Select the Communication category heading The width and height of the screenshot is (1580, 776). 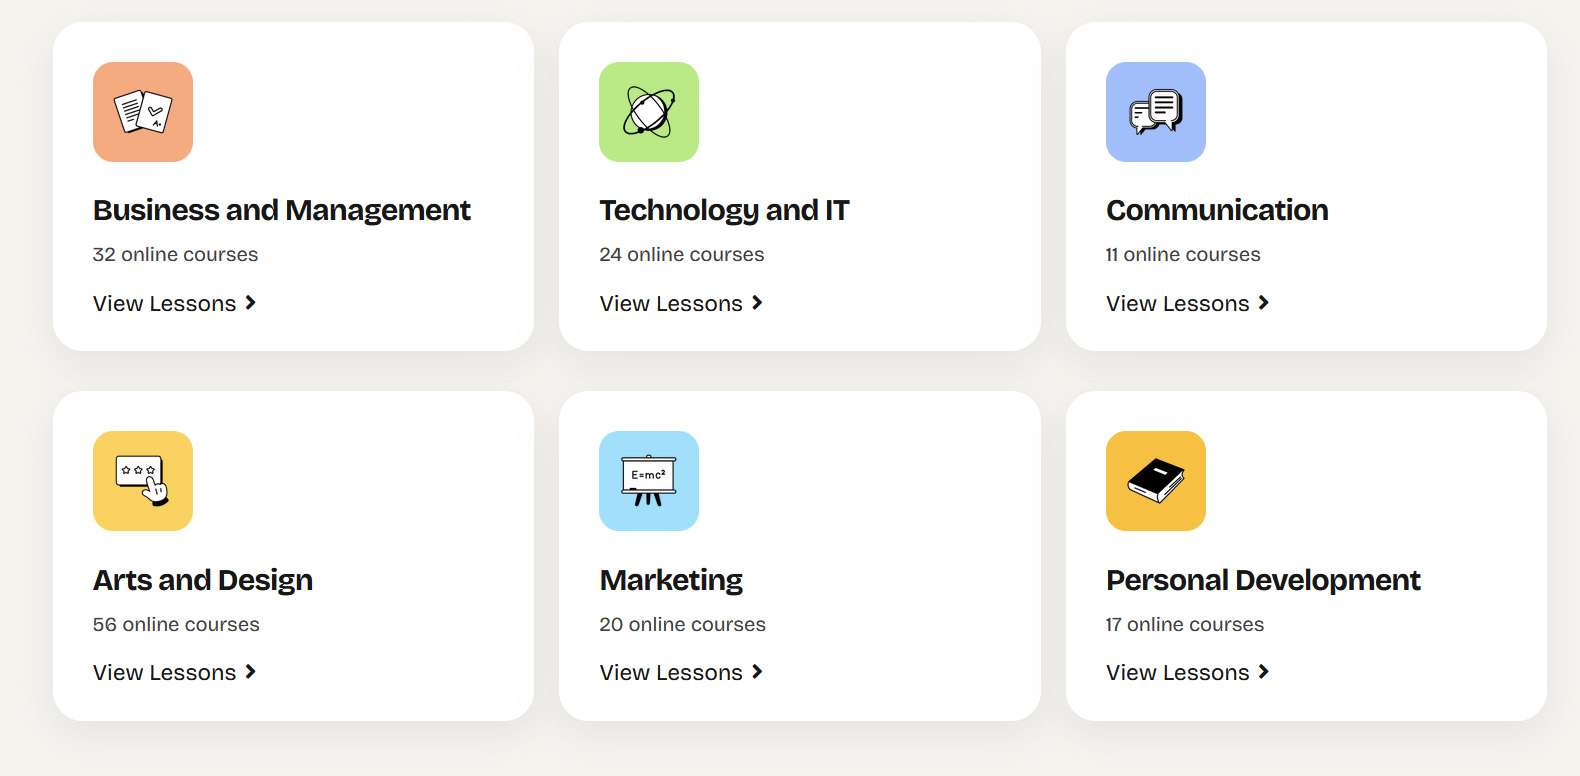[1217, 210]
